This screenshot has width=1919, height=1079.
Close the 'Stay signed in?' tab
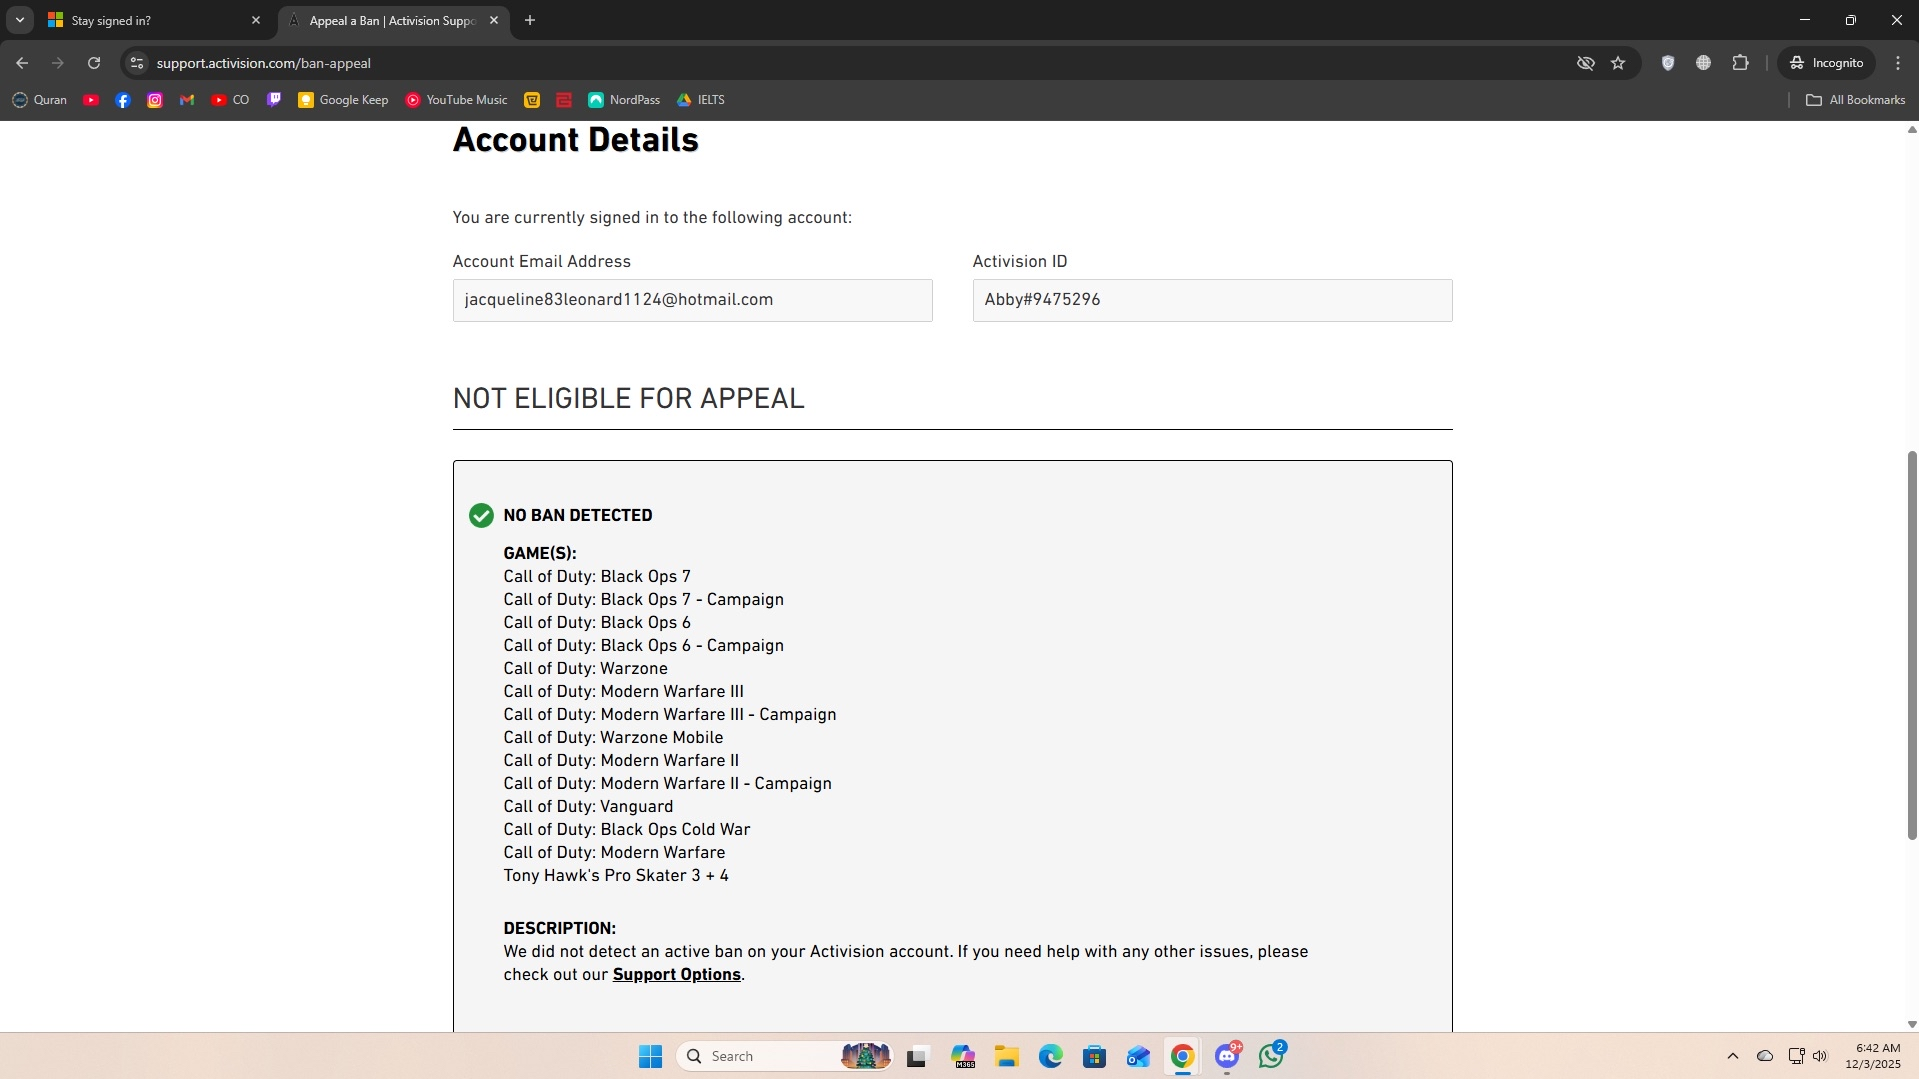pos(256,20)
